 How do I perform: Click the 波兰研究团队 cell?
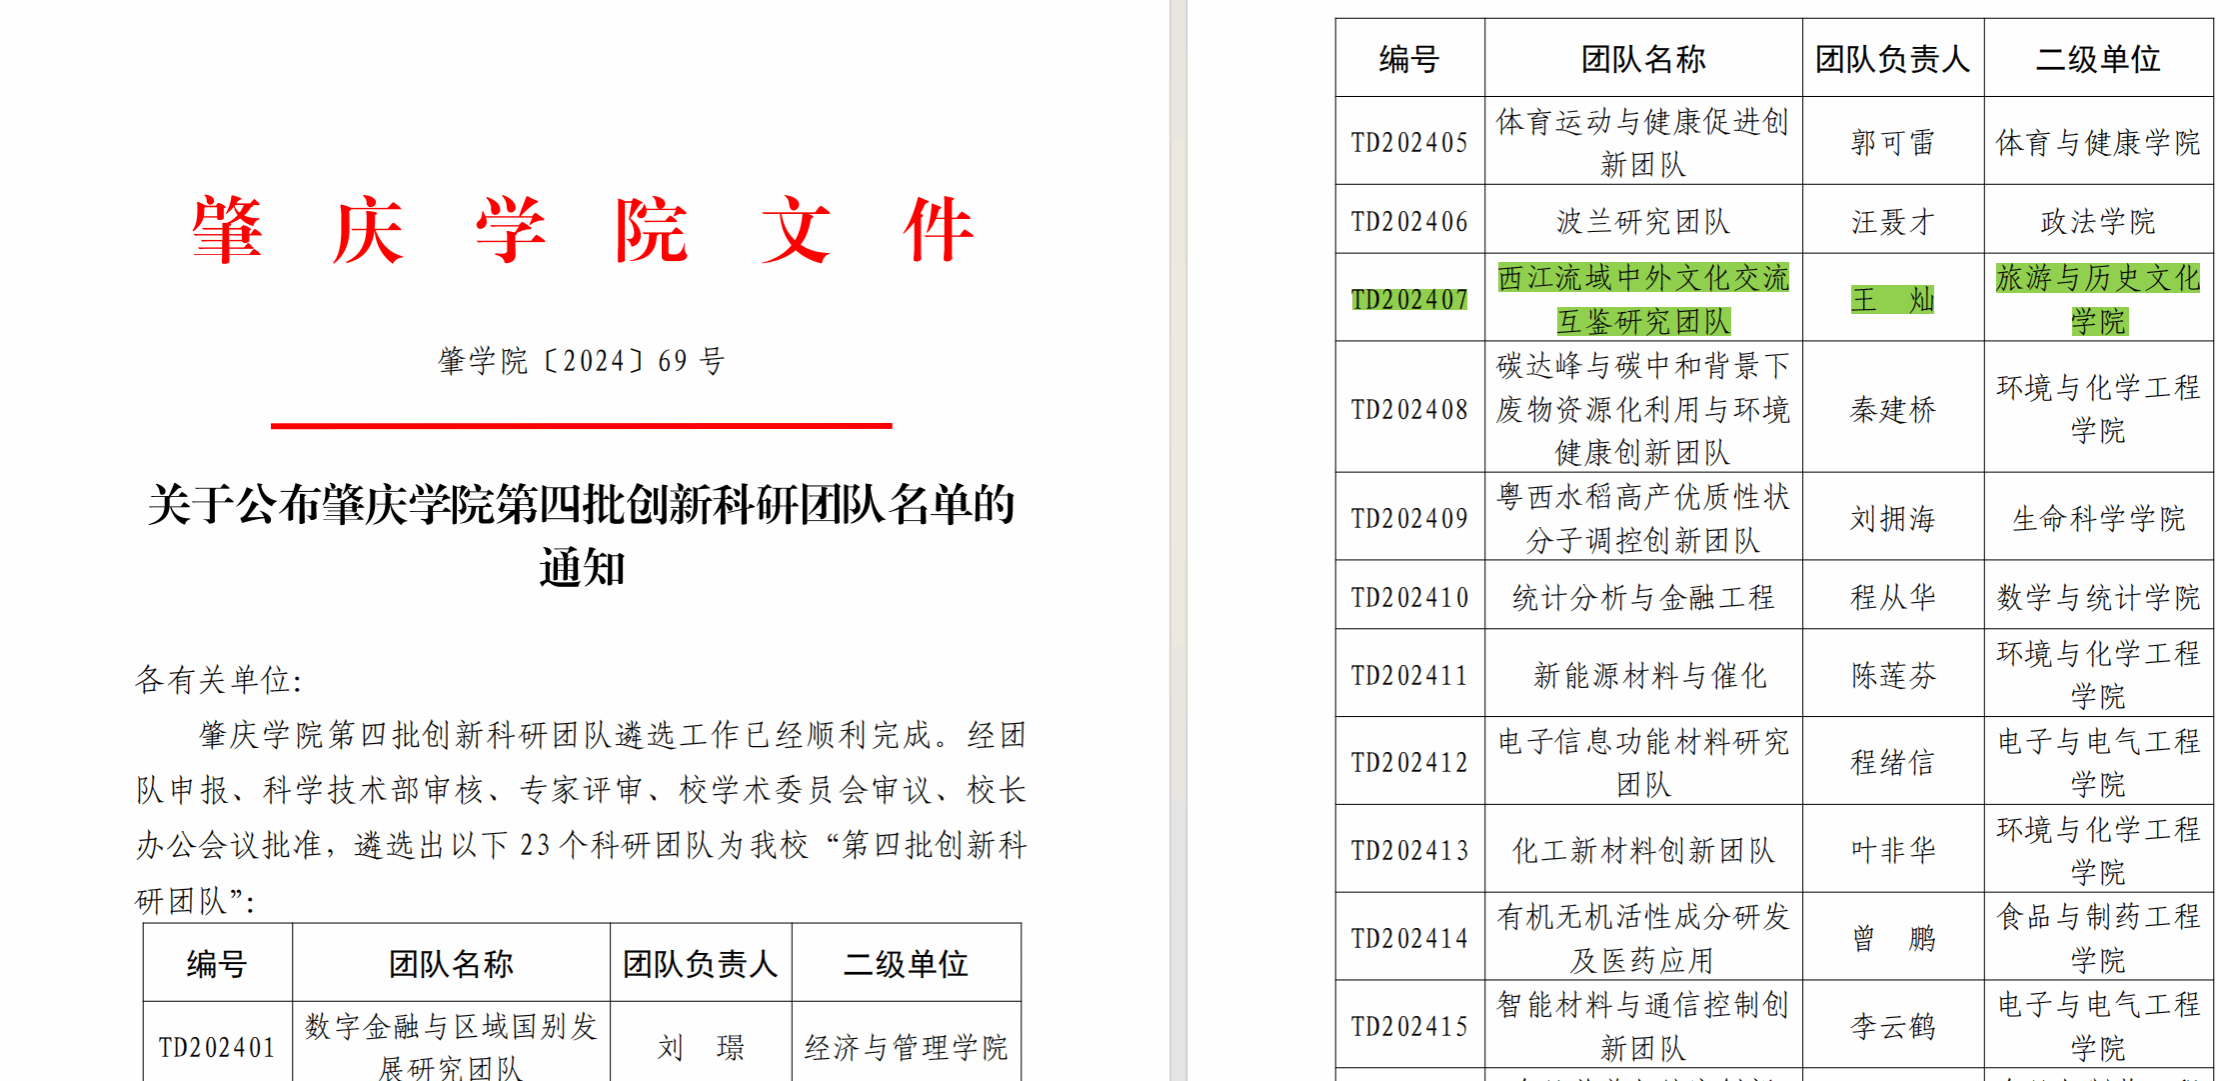1642,221
